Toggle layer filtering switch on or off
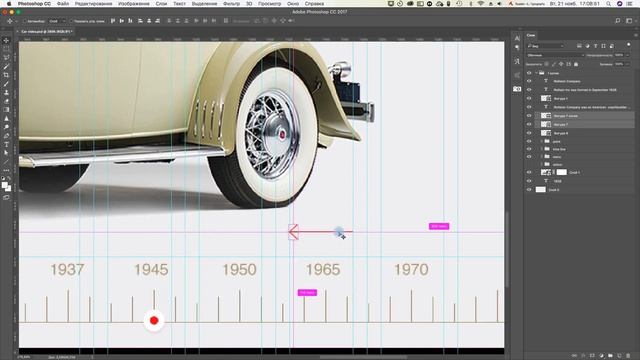640x360 pixels. tap(629, 45)
